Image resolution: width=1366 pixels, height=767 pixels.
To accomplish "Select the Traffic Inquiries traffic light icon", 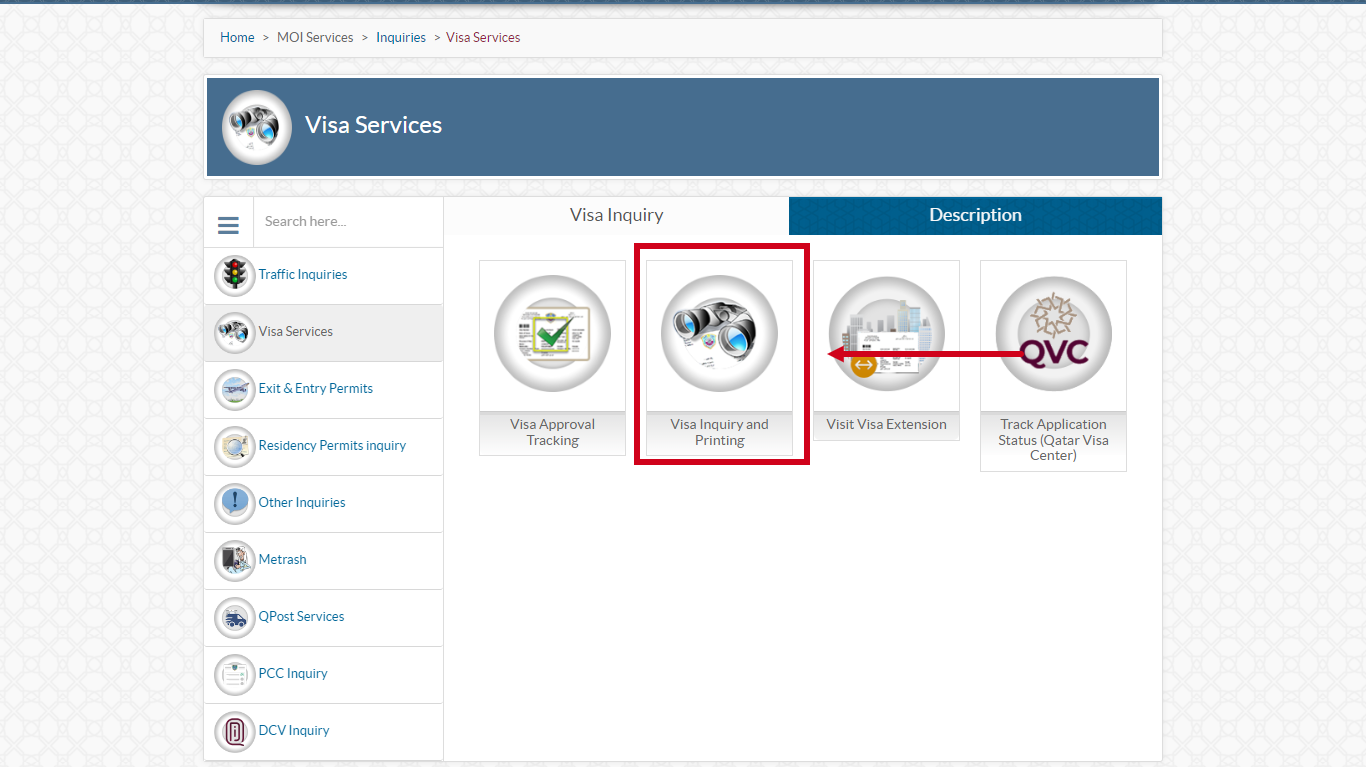I will [x=235, y=275].
